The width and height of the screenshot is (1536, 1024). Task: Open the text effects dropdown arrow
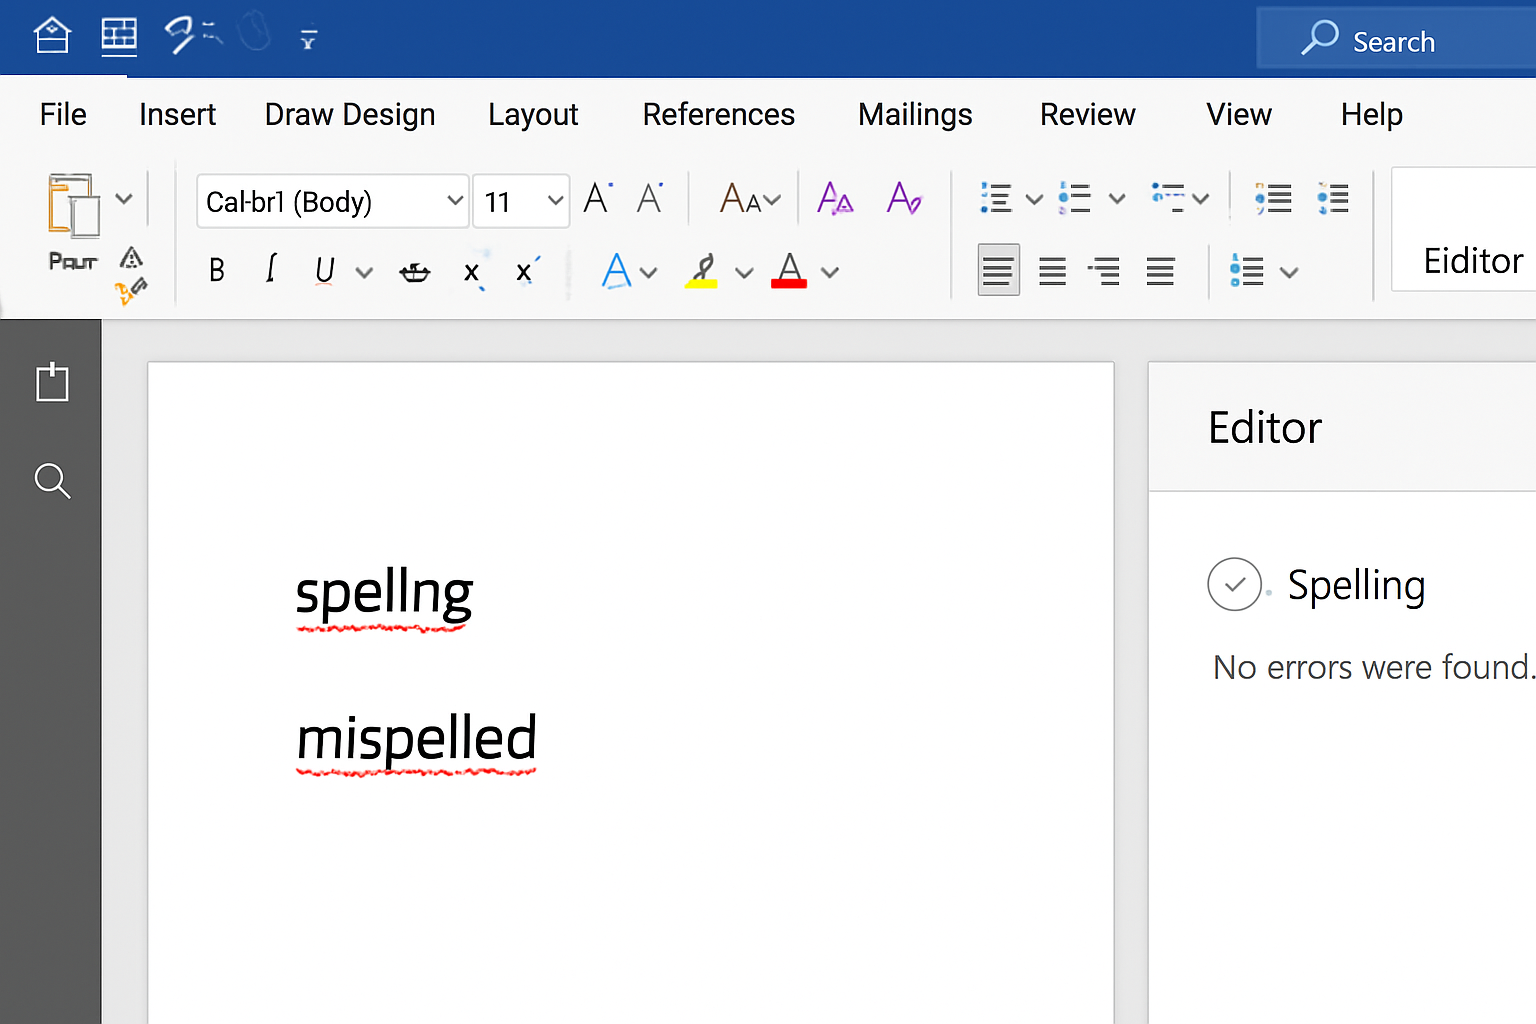pos(648,272)
